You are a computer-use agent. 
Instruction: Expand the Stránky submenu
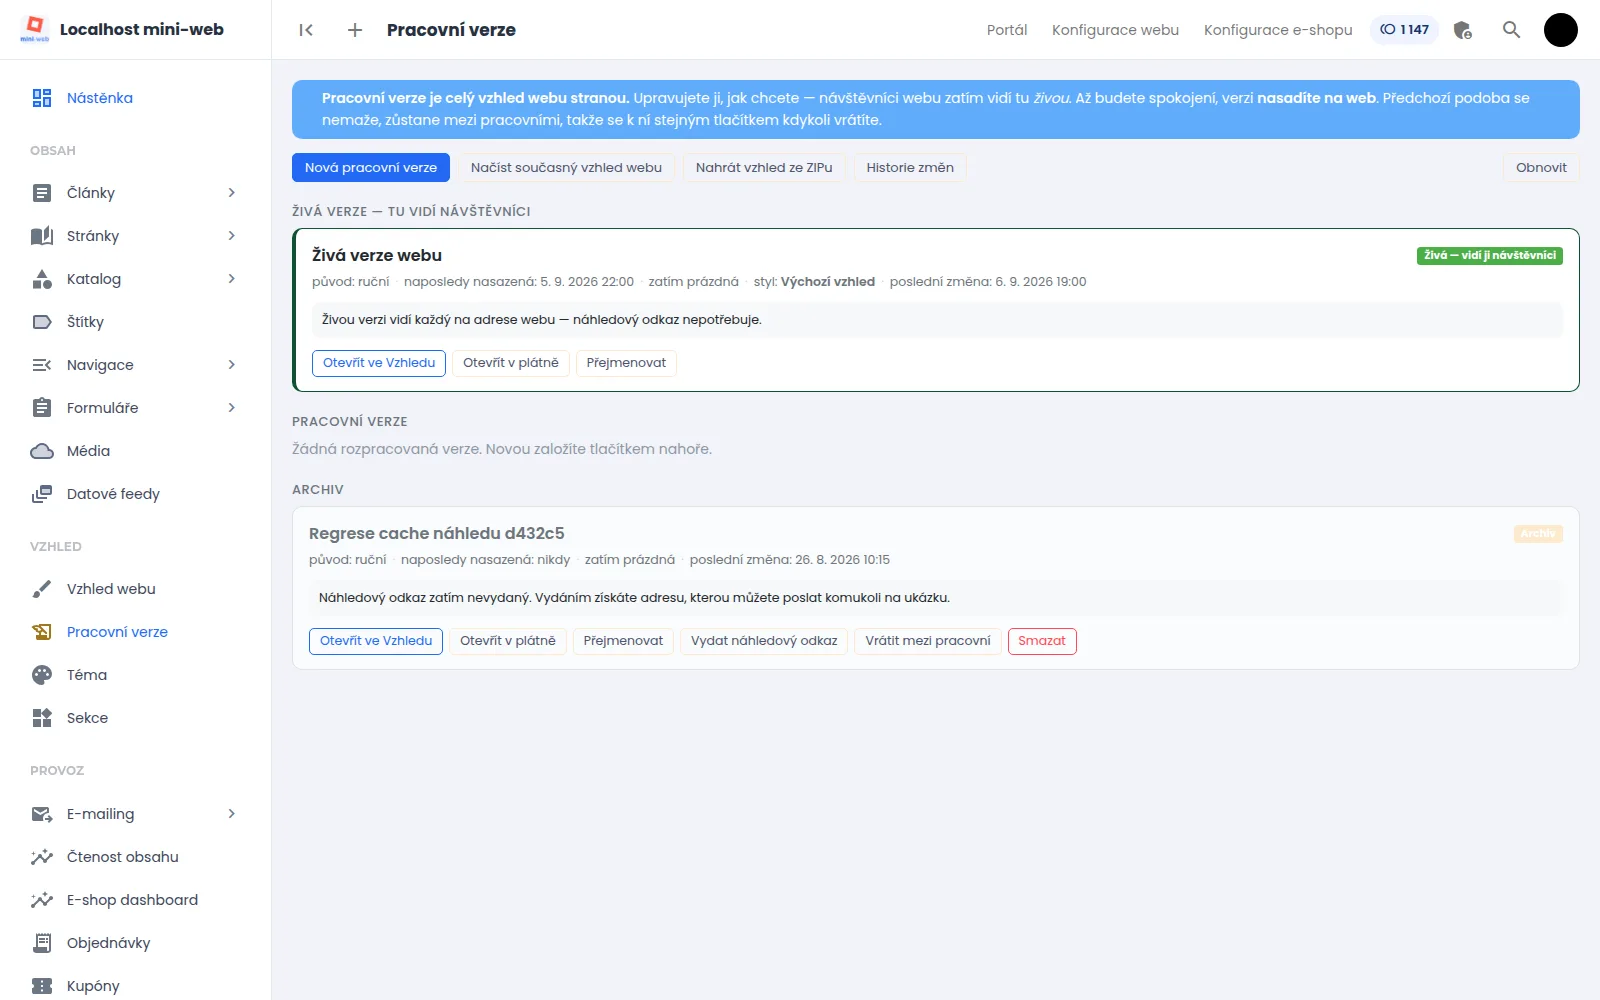232,236
